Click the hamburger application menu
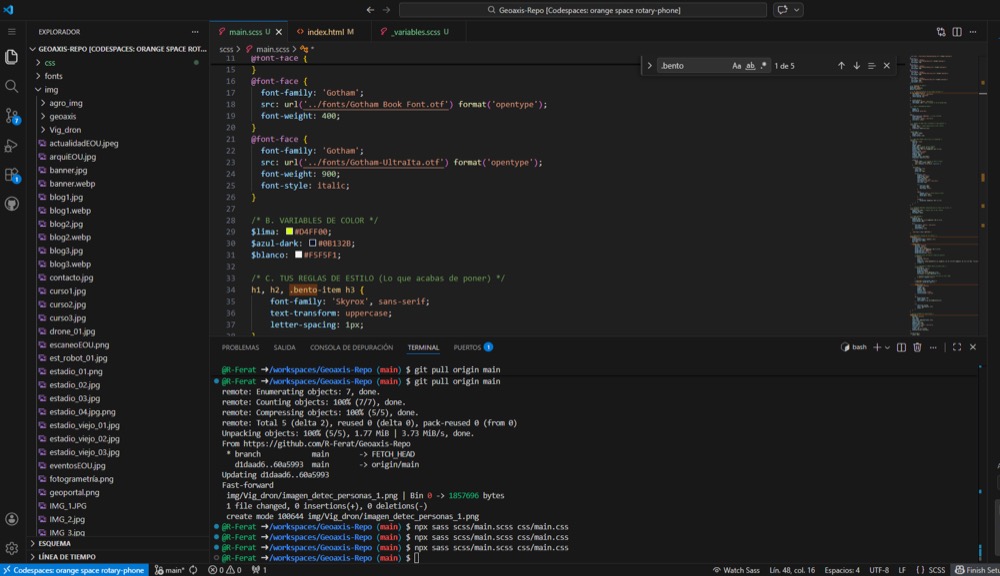This screenshot has width=1000, height=576. (11, 31)
